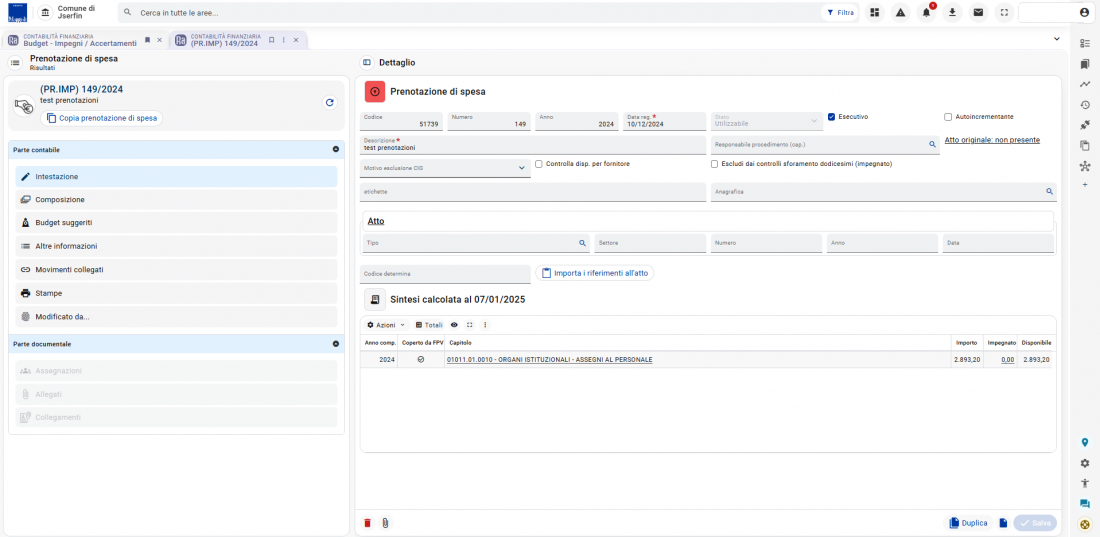This screenshot has width=1100, height=537.
Task: Click the paperclip attachment icon at bottom
Action: 385,523
